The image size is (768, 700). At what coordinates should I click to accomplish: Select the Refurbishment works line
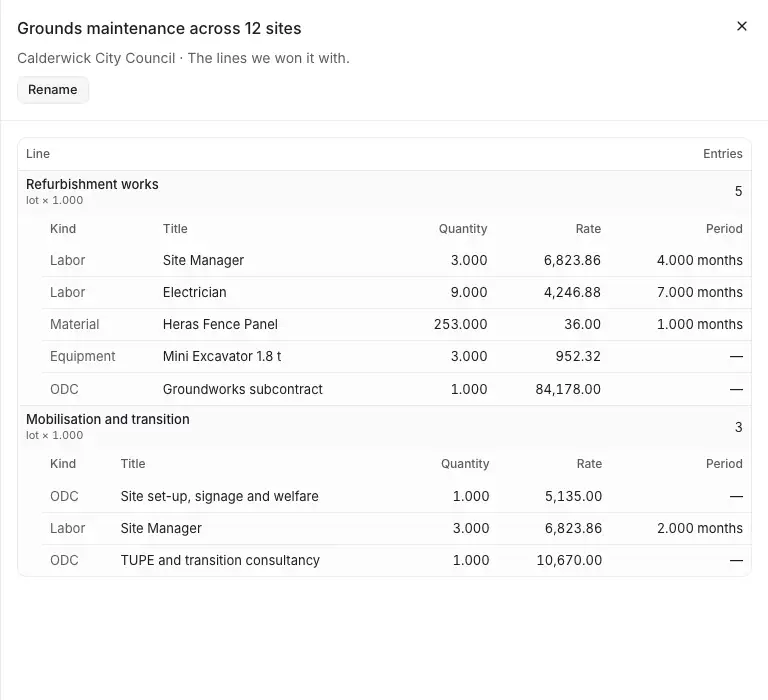point(384,192)
